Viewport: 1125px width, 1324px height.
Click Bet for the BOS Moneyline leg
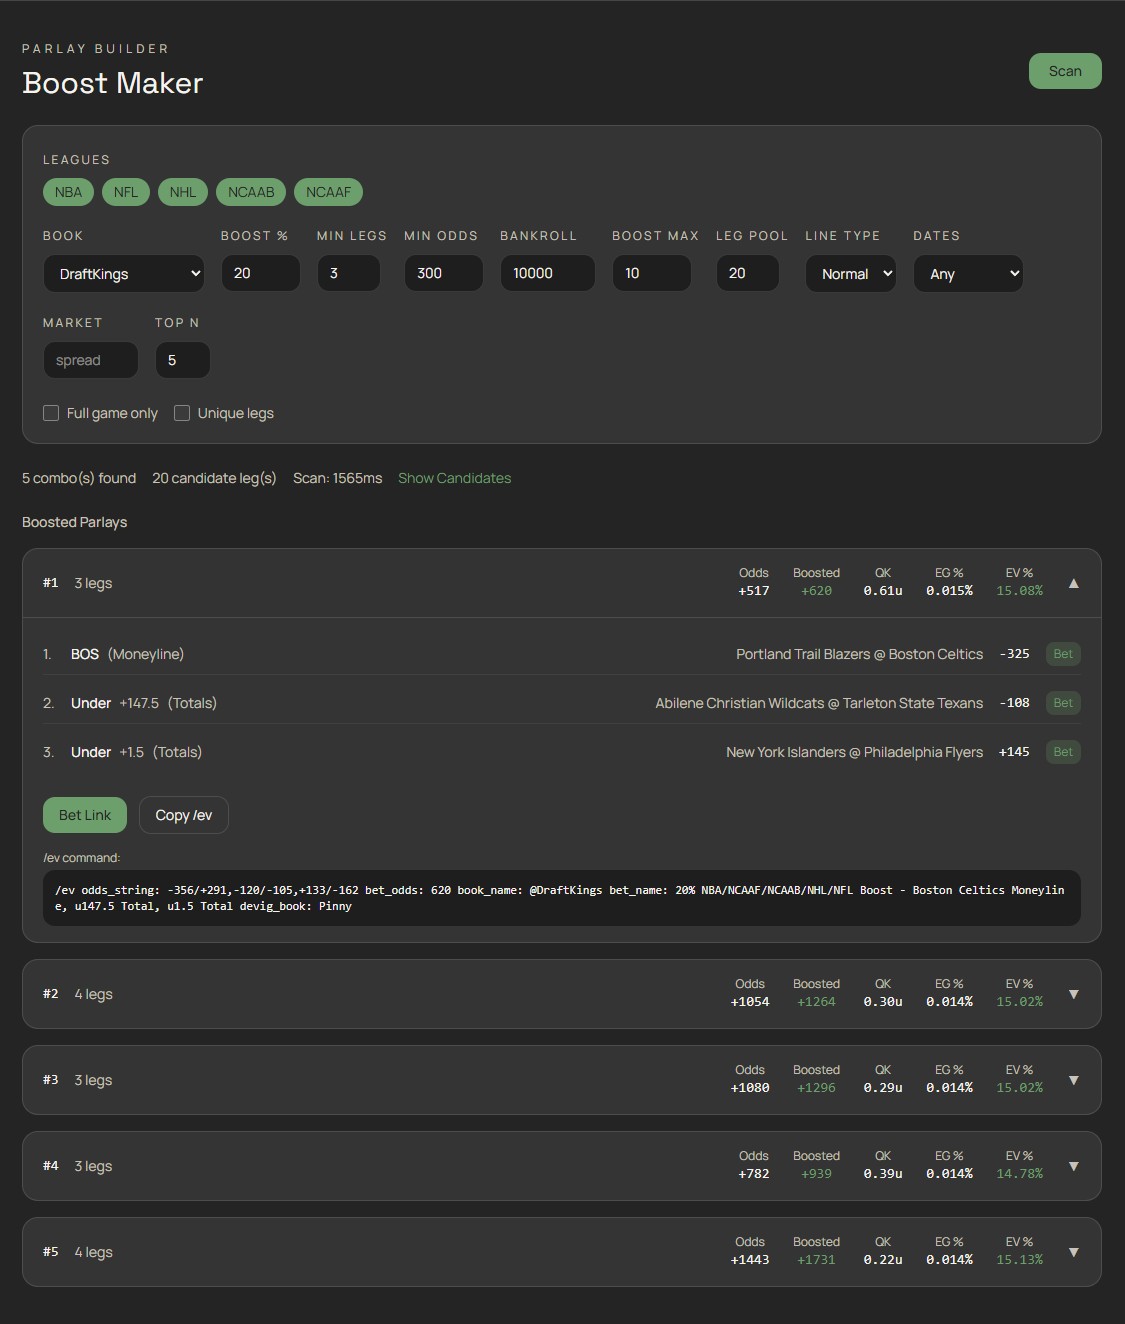click(1062, 654)
